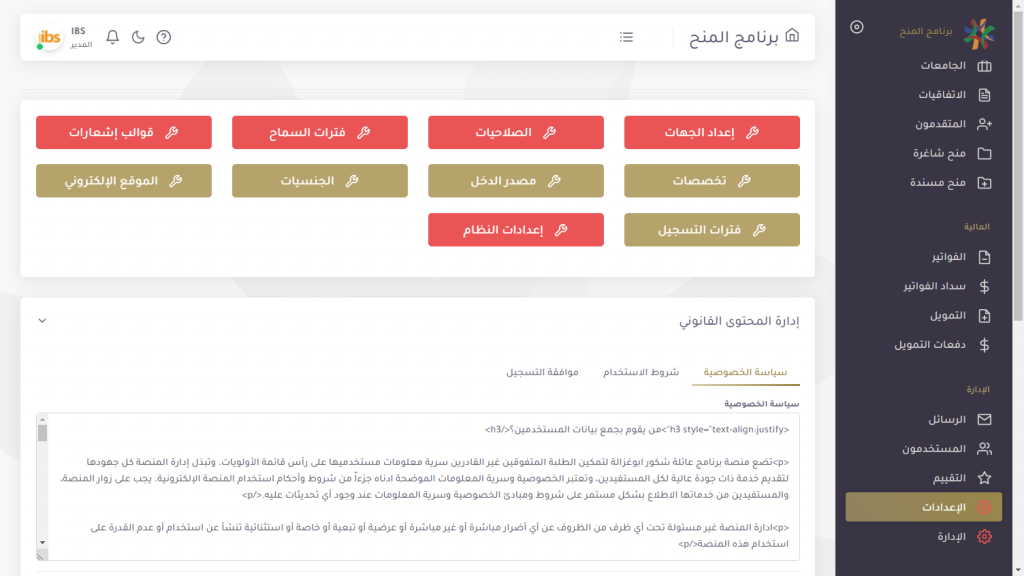The width and height of the screenshot is (1024, 576).
Task: Click the notification bell icon
Action: (113, 37)
